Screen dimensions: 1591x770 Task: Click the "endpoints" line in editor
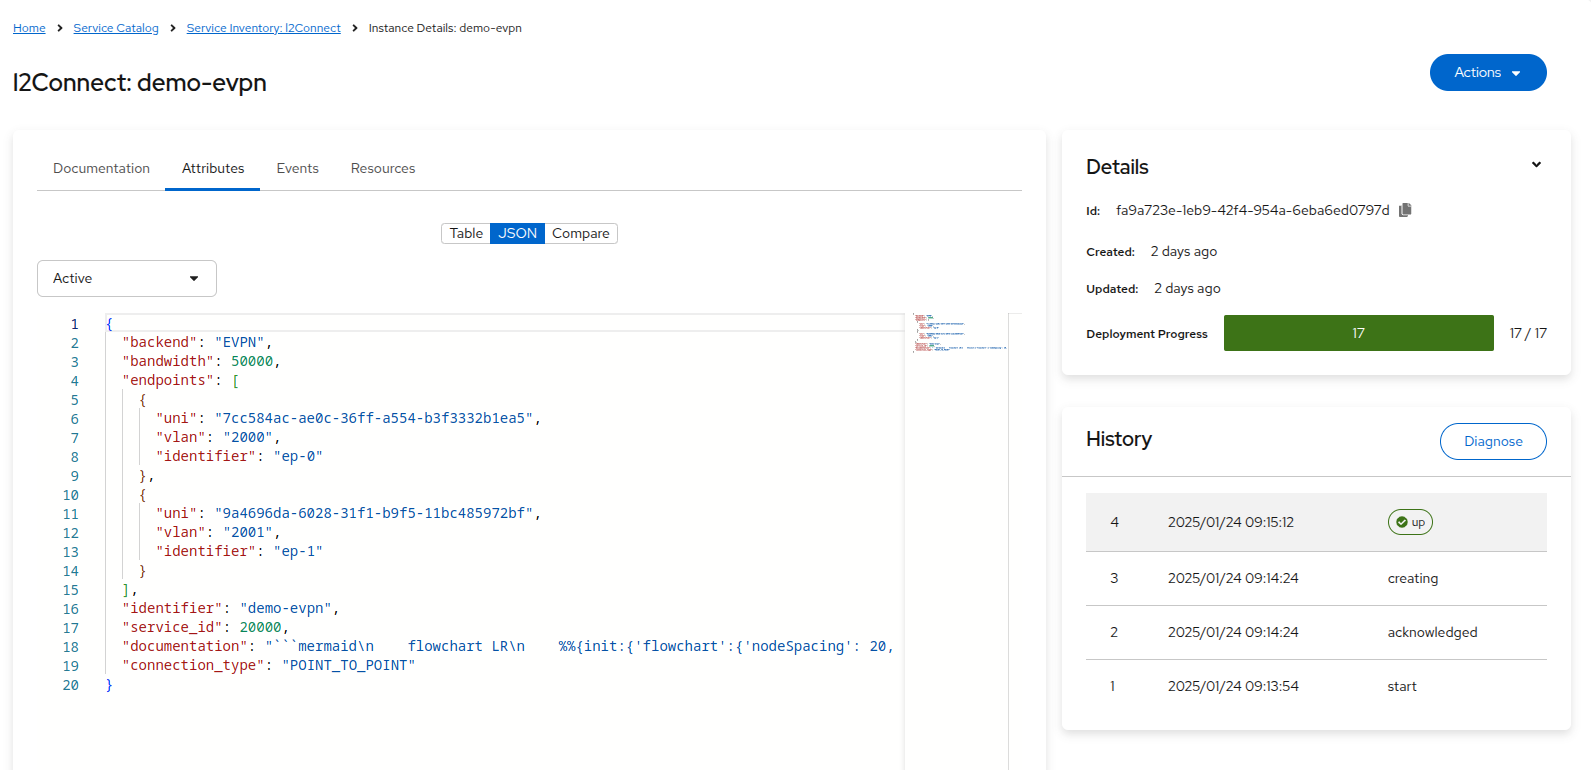181,380
